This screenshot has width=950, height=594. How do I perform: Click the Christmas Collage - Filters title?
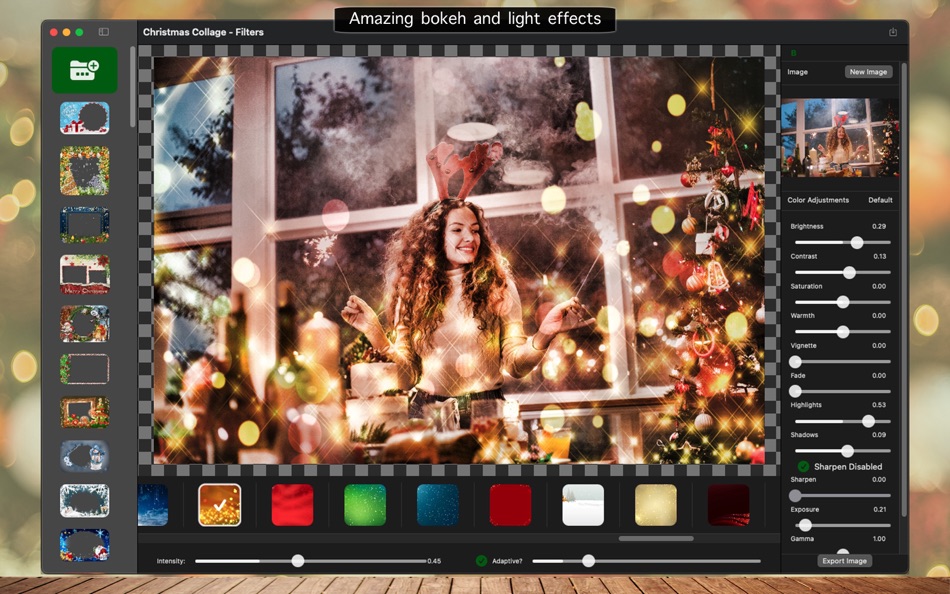203,32
